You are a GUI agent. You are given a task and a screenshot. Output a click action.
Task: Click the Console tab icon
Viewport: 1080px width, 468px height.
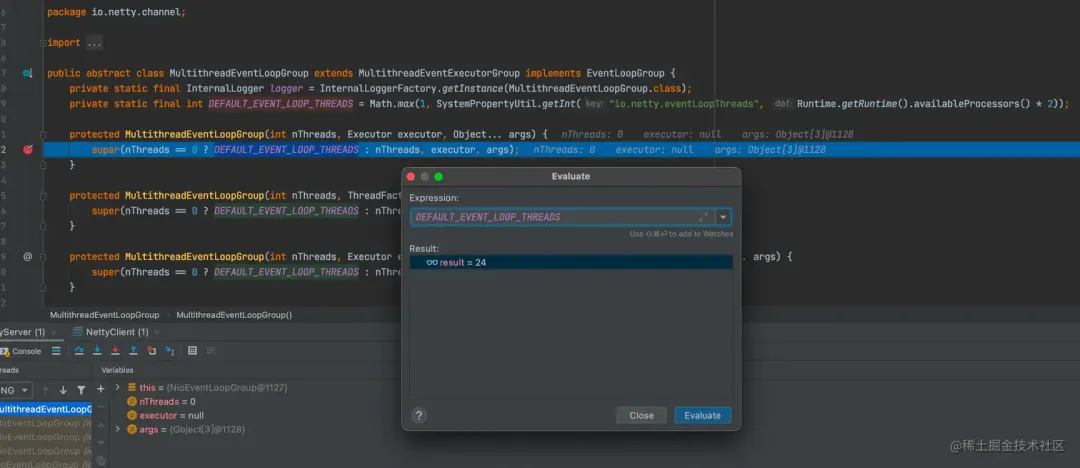pos(4,352)
